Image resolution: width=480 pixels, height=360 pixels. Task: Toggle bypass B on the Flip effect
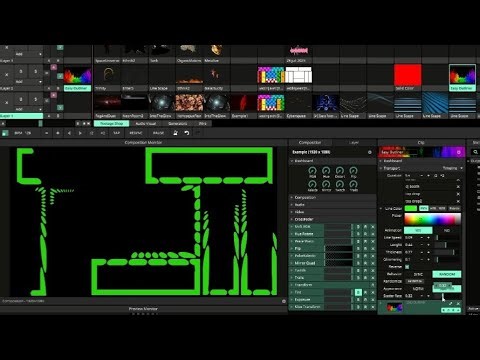pos(358,249)
